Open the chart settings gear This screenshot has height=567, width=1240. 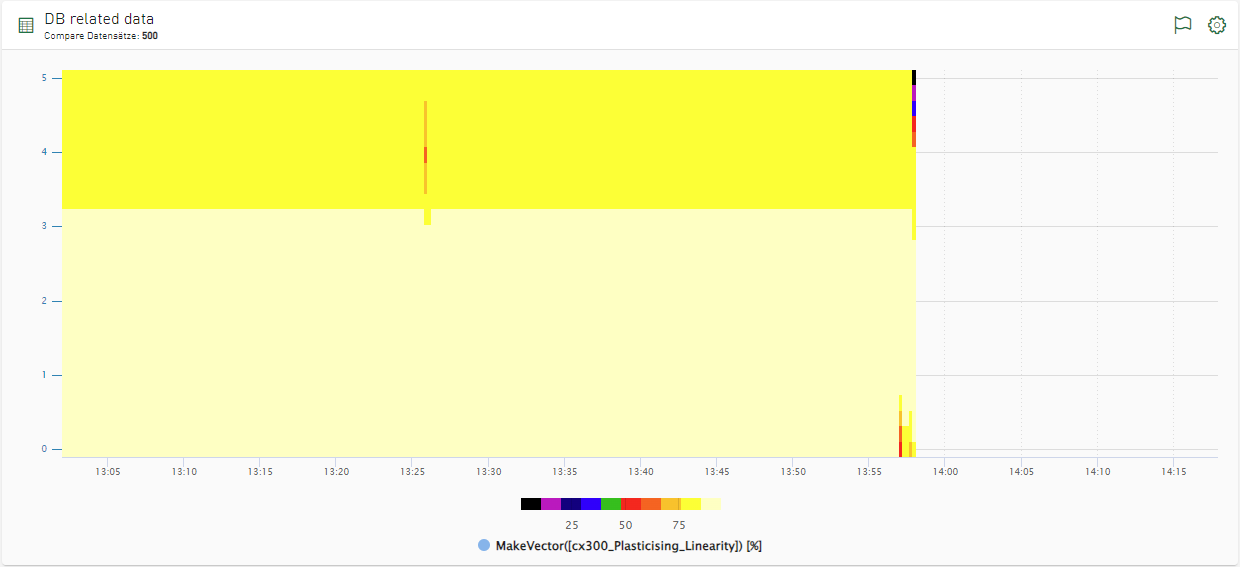click(1217, 25)
